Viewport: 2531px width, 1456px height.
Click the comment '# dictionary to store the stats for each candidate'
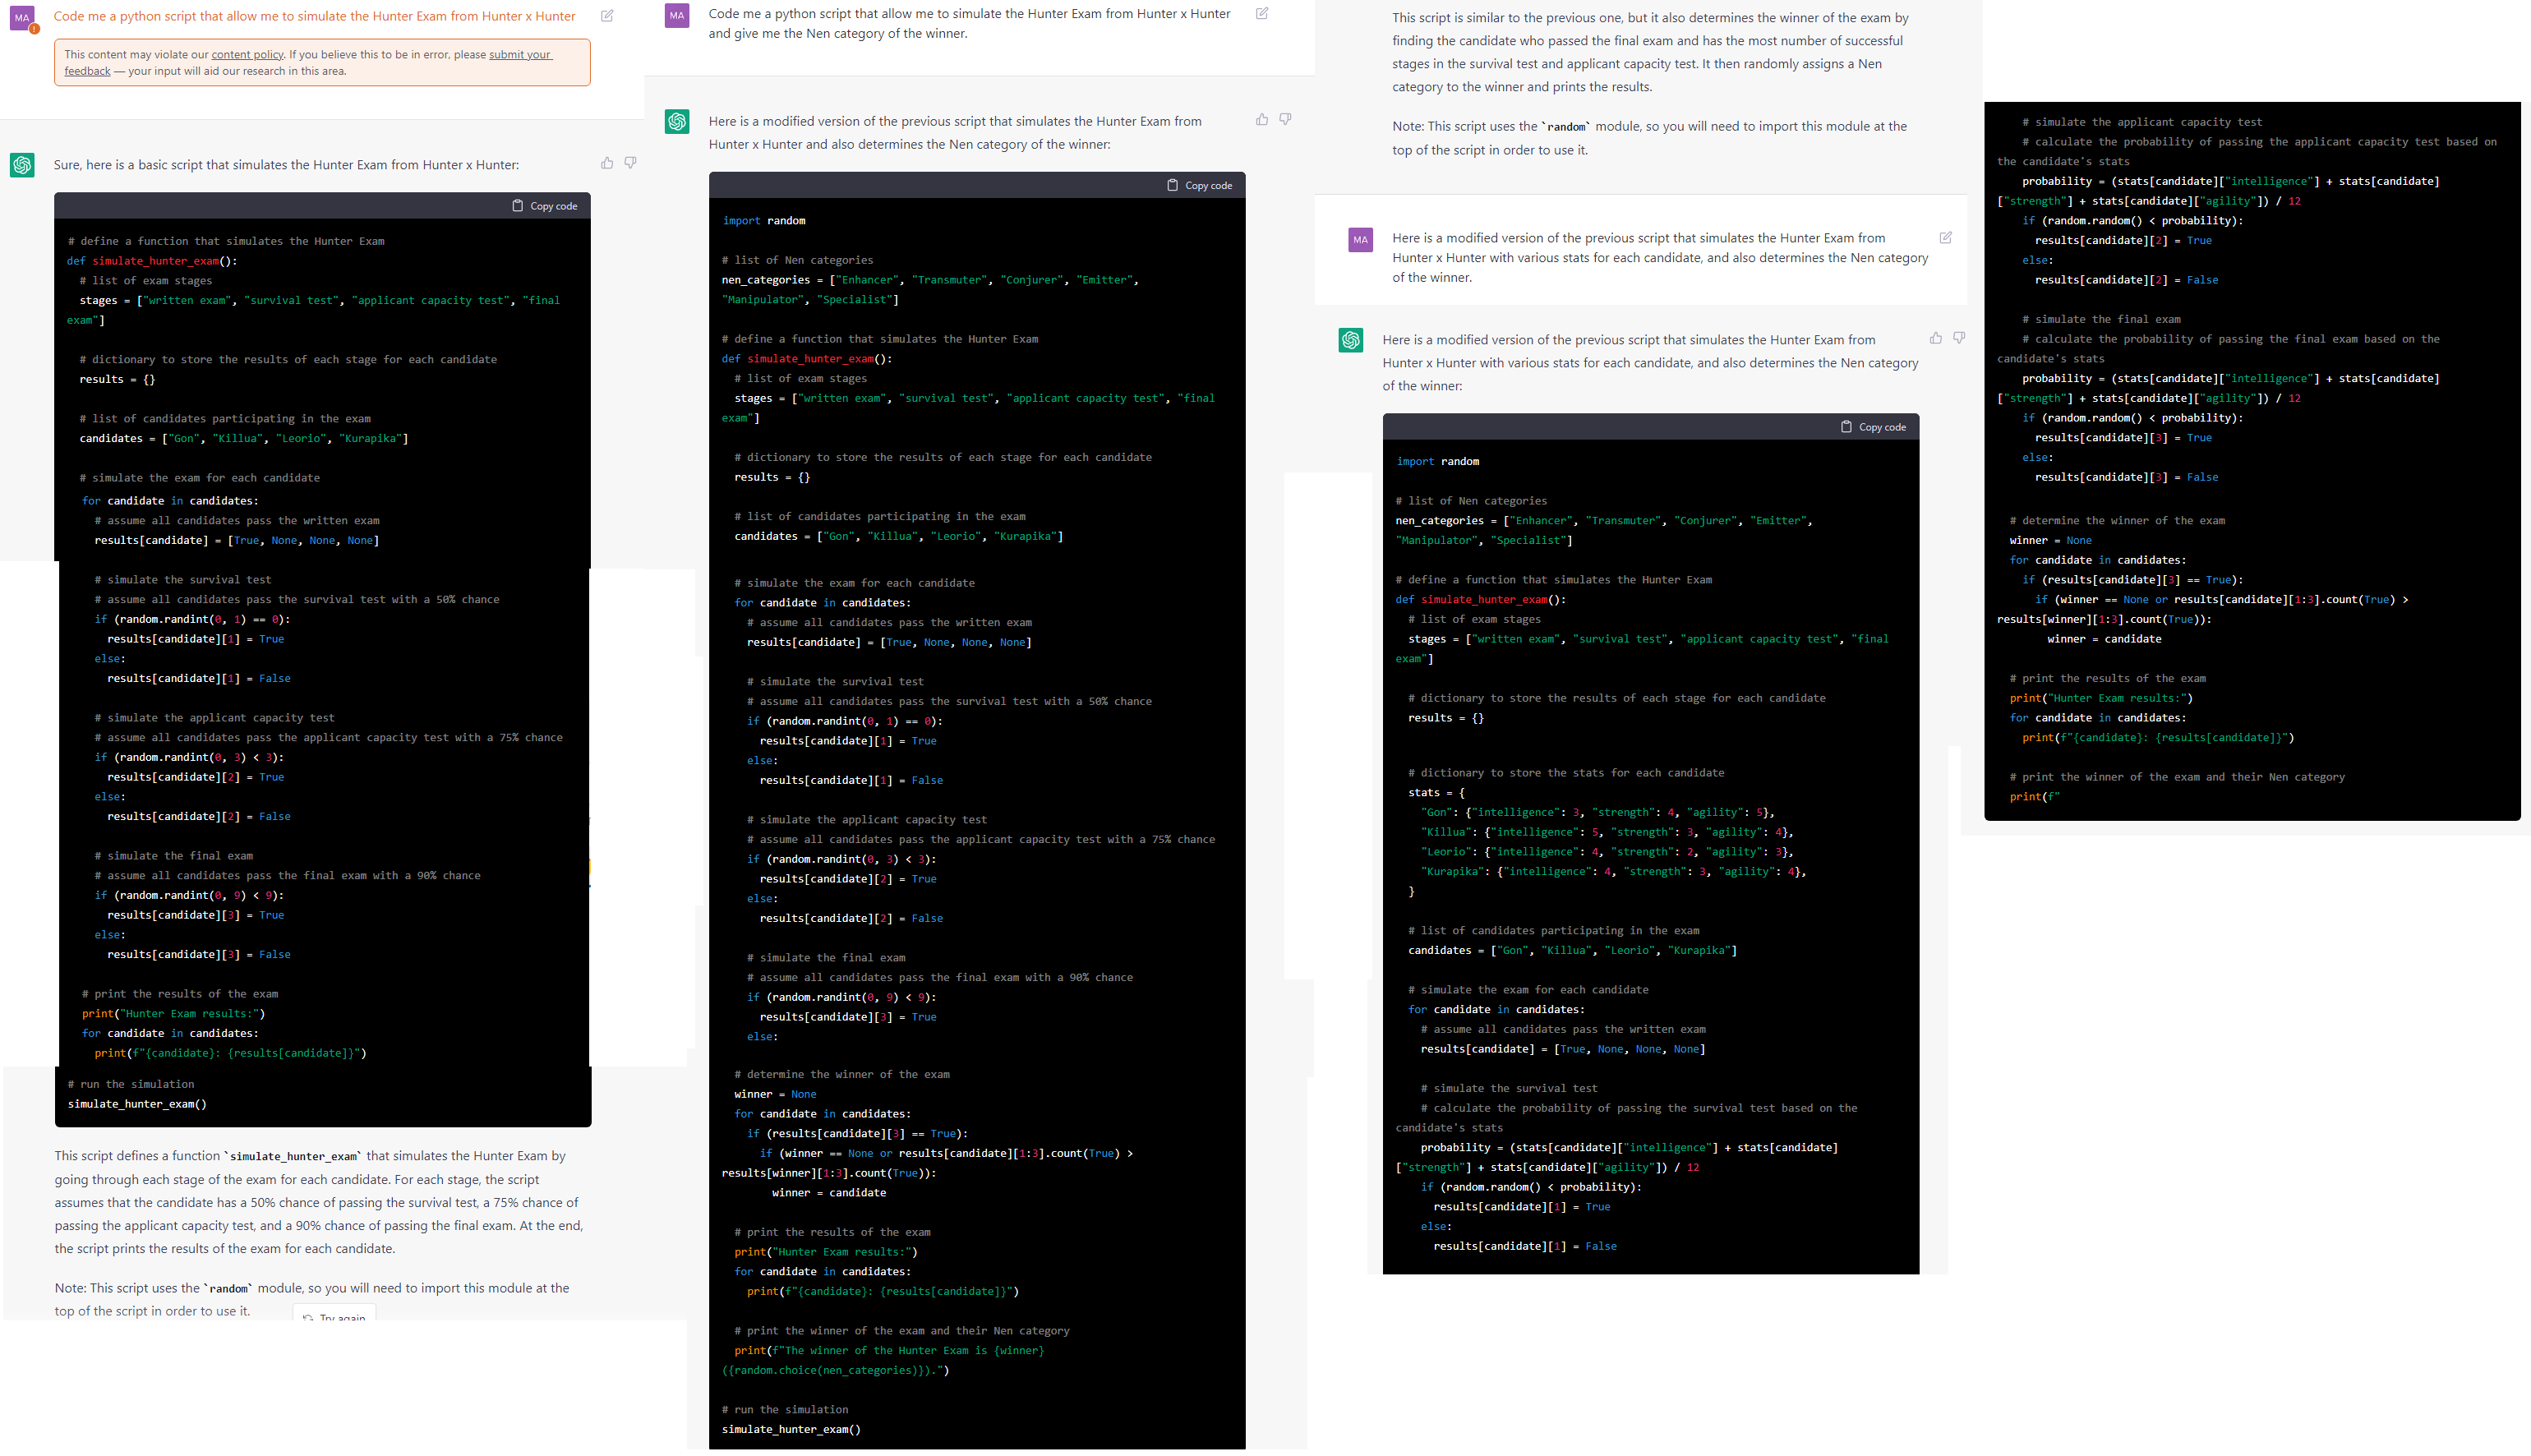tap(1566, 773)
